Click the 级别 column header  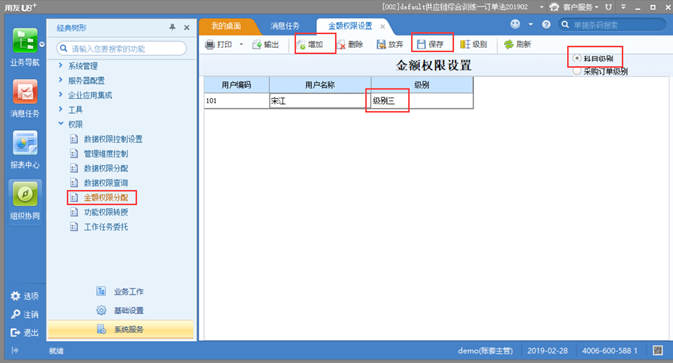click(x=422, y=85)
